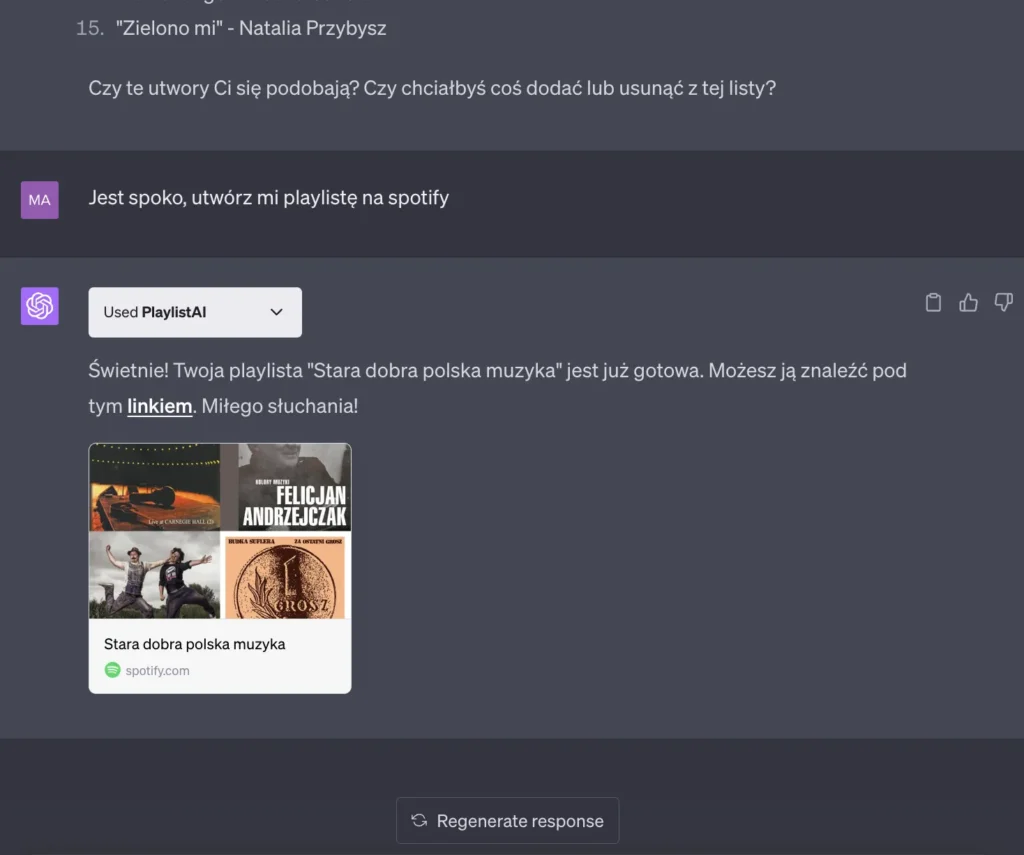The height and width of the screenshot is (855, 1024).
Task: Click the 'Zielono mi' track entry
Action: [x=230, y=28]
